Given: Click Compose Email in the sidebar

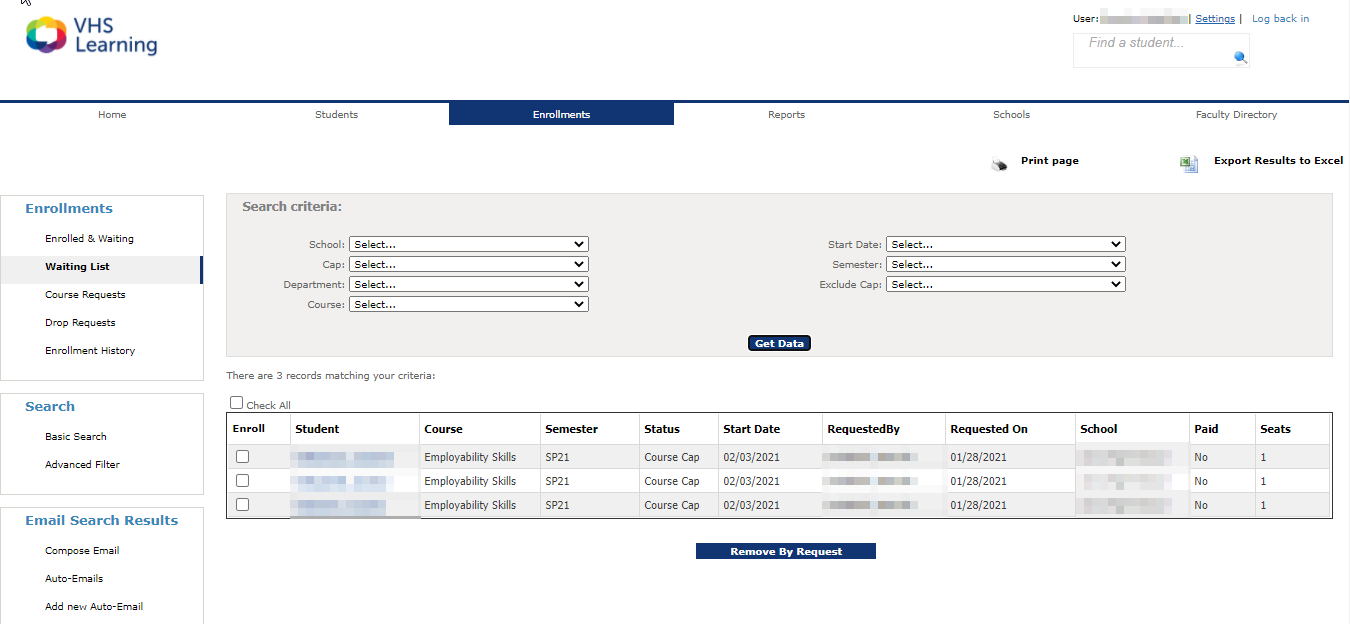Looking at the screenshot, I should pos(82,551).
